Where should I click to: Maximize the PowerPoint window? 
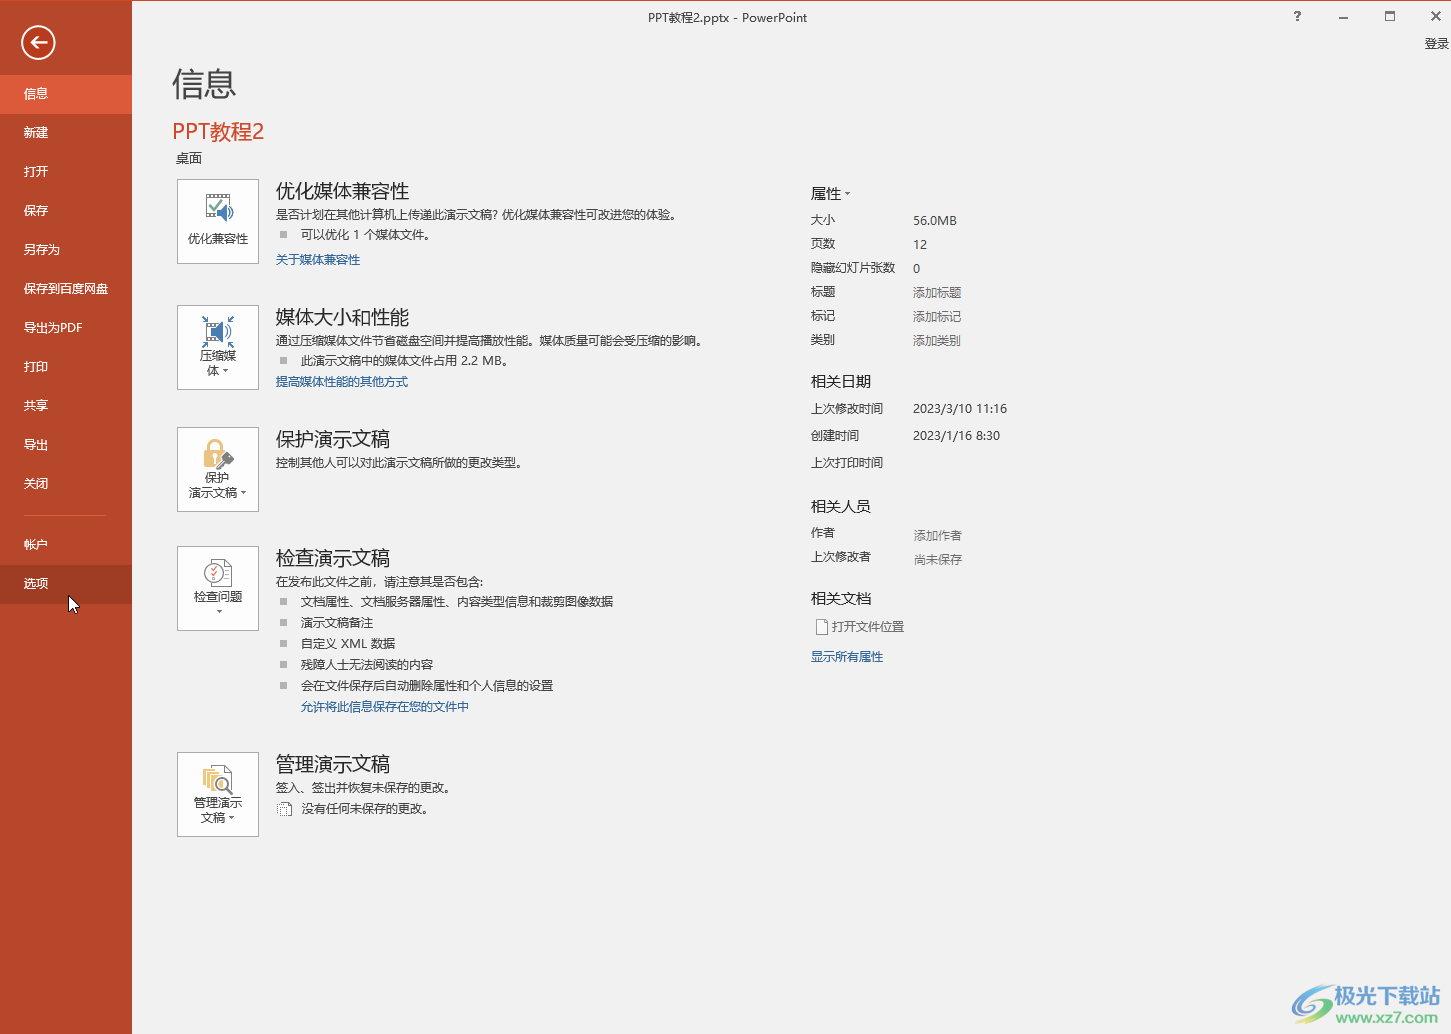click(x=1390, y=16)
